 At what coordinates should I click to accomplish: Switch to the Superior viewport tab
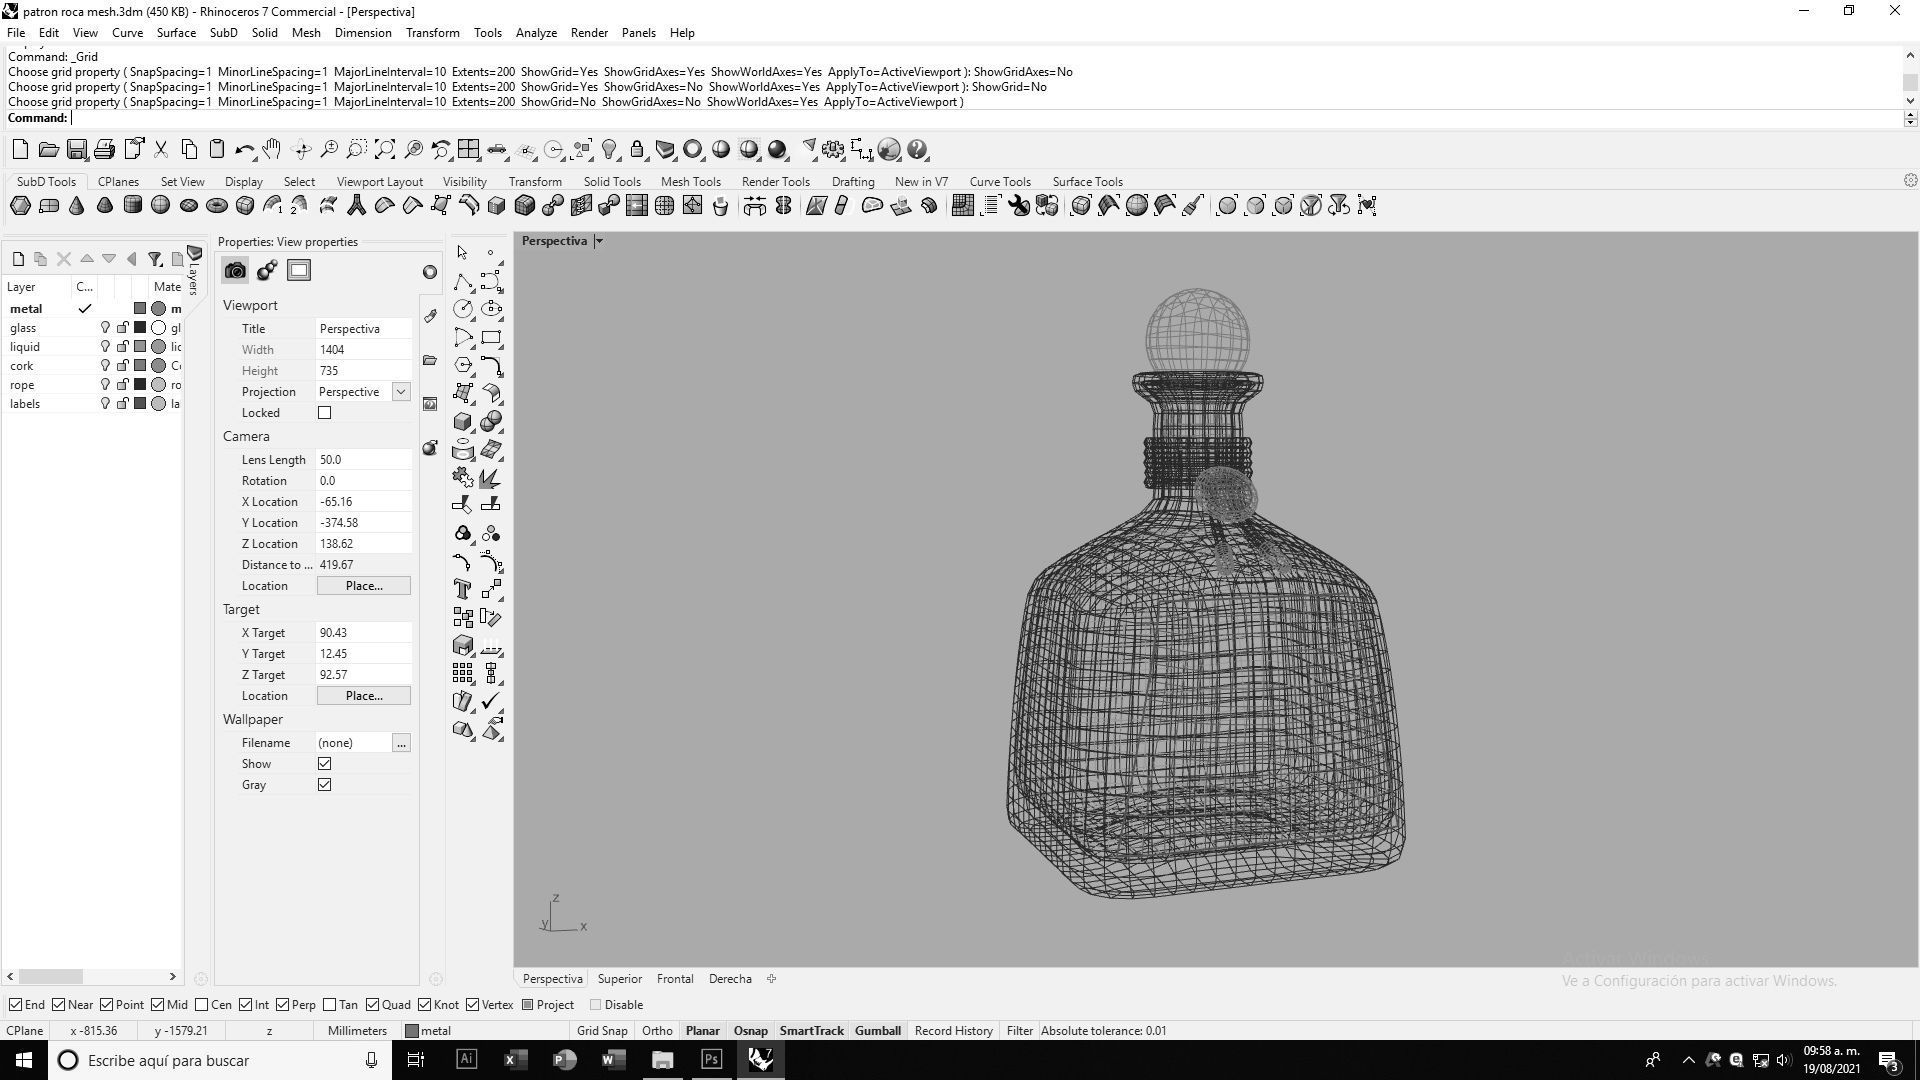click(619, 979)
